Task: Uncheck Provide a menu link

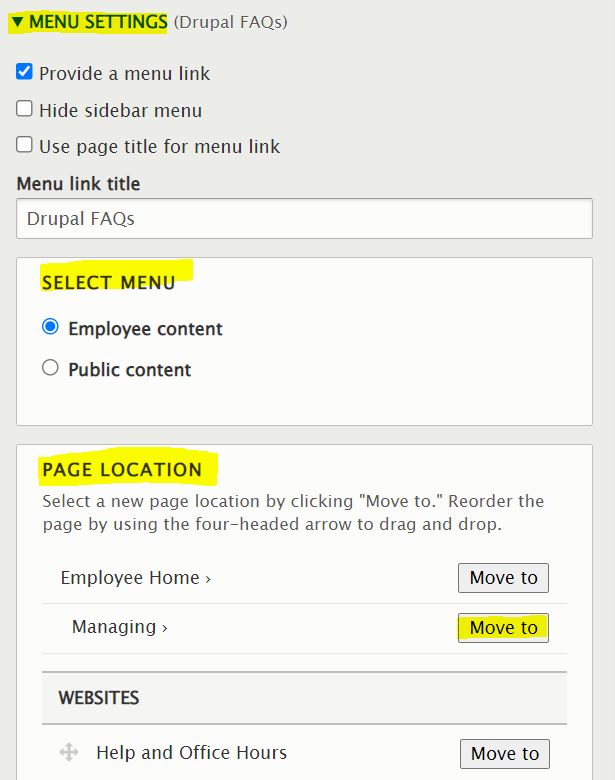Action: [25, 72]
